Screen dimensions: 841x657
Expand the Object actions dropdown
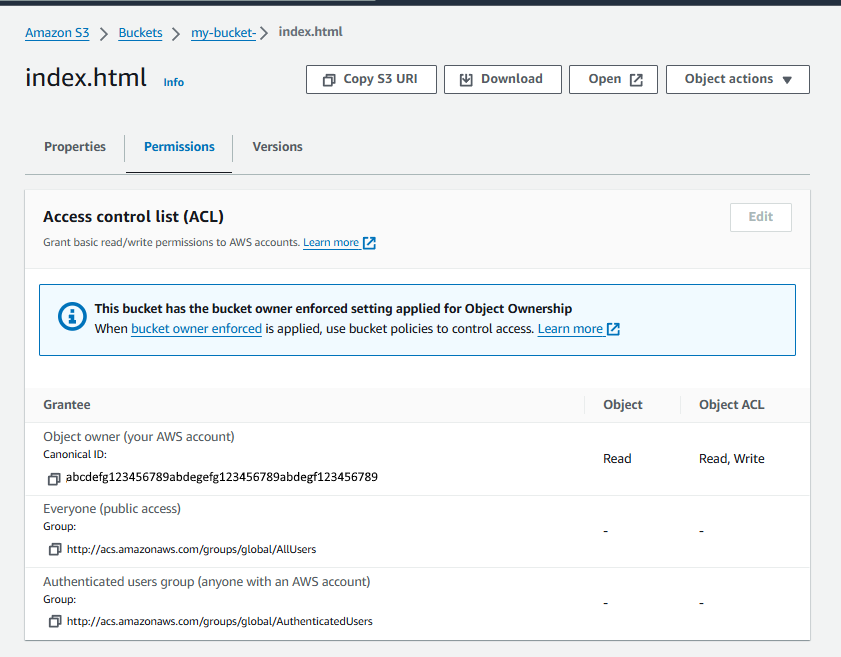tap(737, 79)
